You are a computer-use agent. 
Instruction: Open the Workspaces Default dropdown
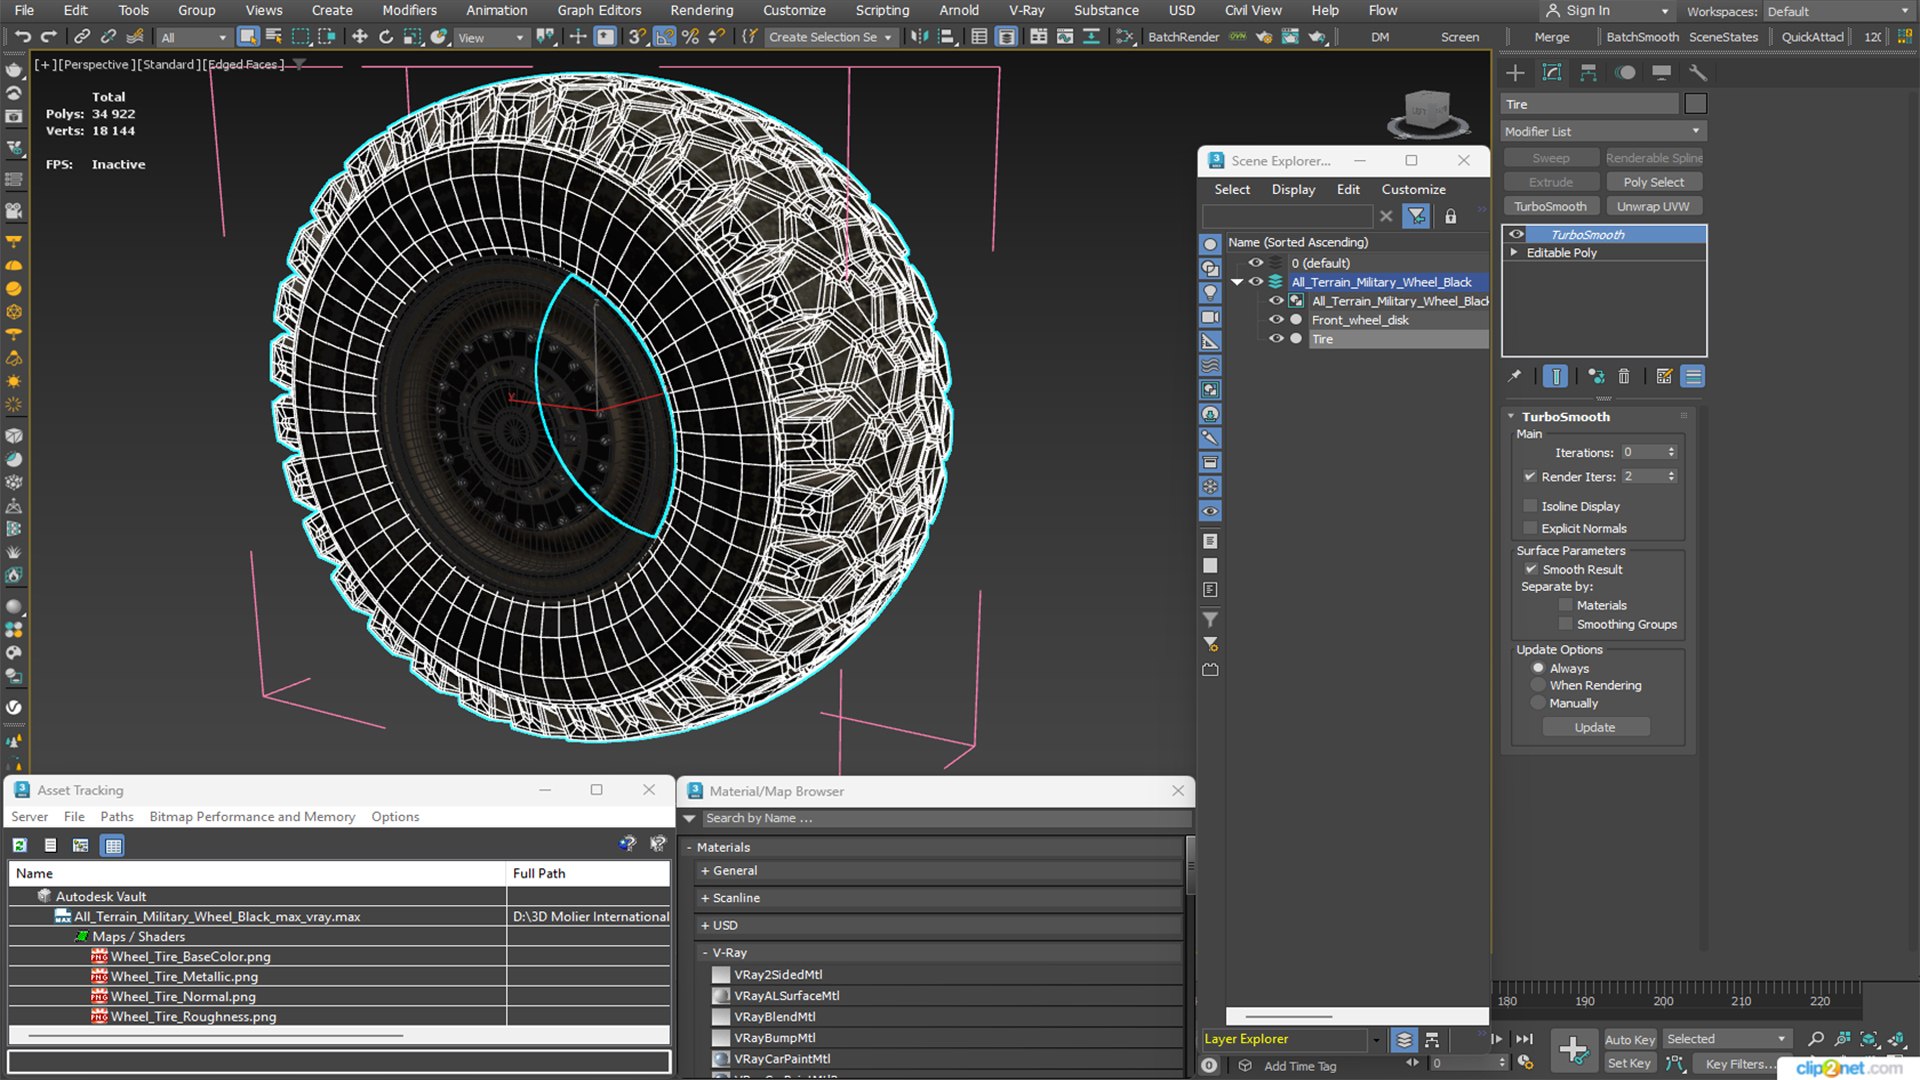click(1837, 11)
